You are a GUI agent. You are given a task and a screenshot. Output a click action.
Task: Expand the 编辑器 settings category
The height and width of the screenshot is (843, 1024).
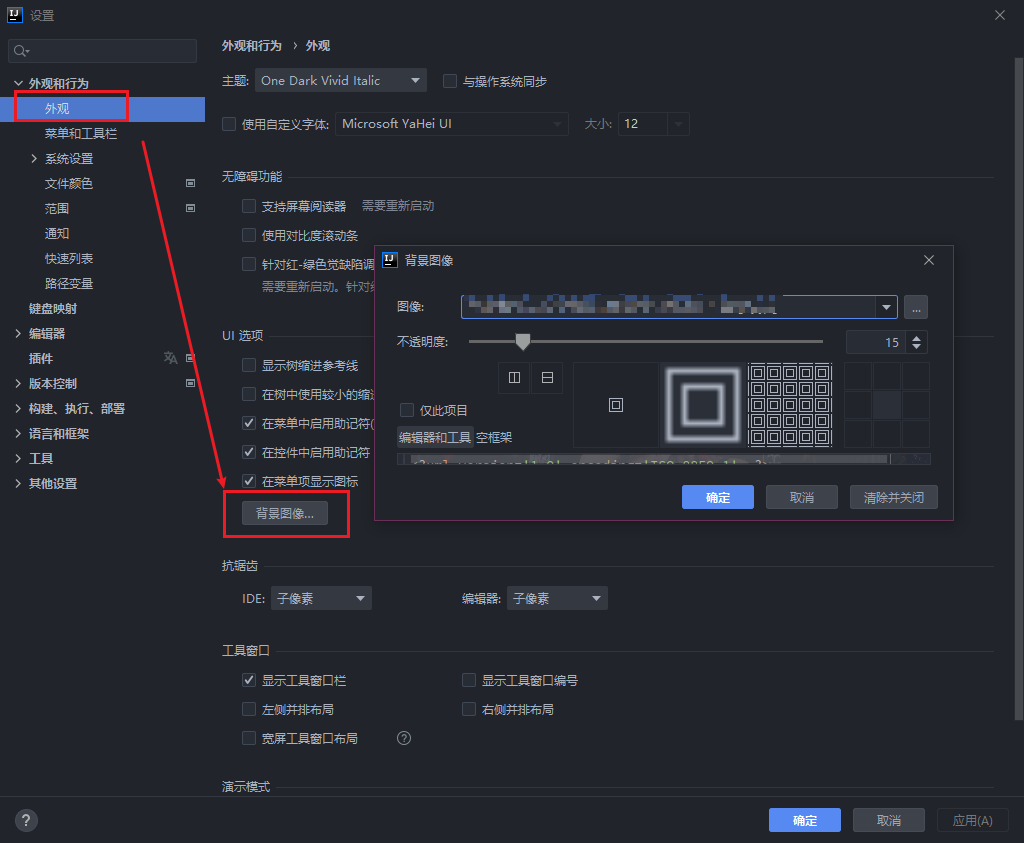[x=18, y=334]
